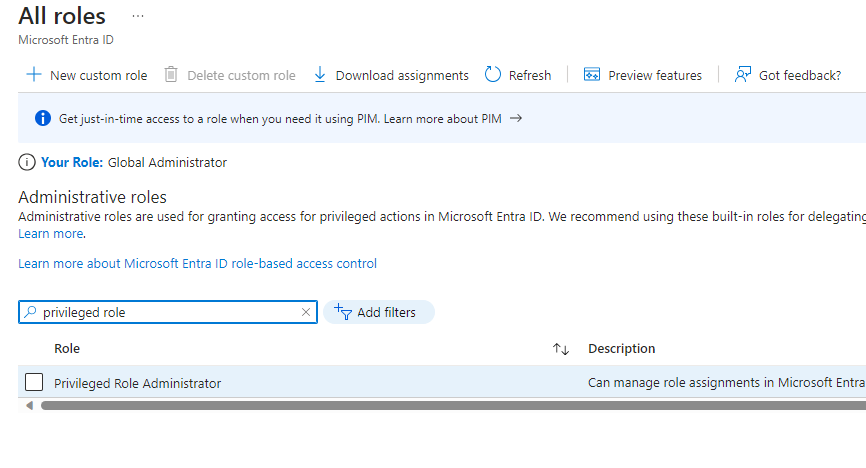Click the Privileged Role Administrator role name
Screen dimensions: 866x468
138,383
